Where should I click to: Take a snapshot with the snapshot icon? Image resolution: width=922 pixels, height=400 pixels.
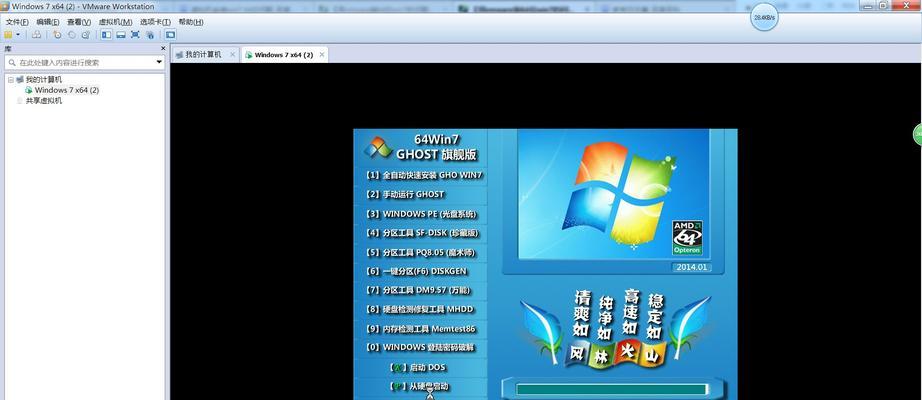coord(57,35)
